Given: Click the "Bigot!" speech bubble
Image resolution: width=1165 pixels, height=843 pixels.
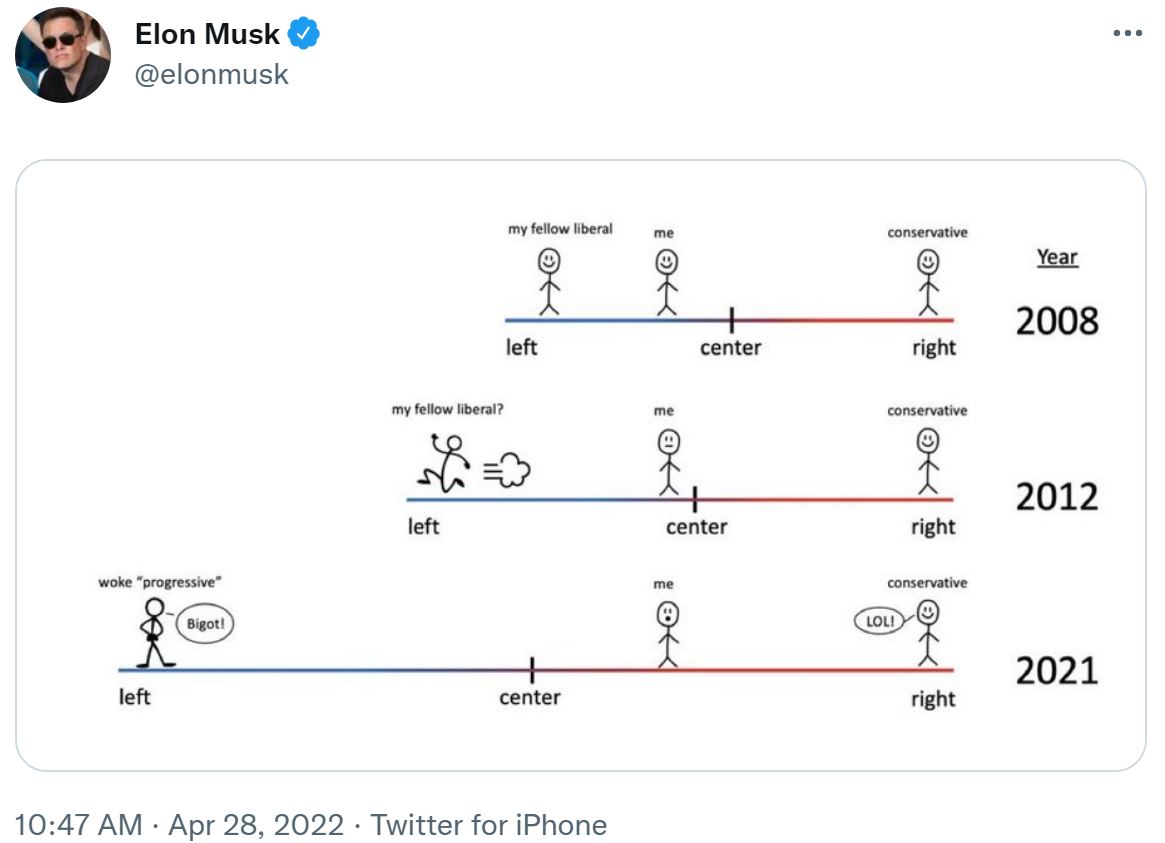Looking at the screenshot, I should pos(205,625).
